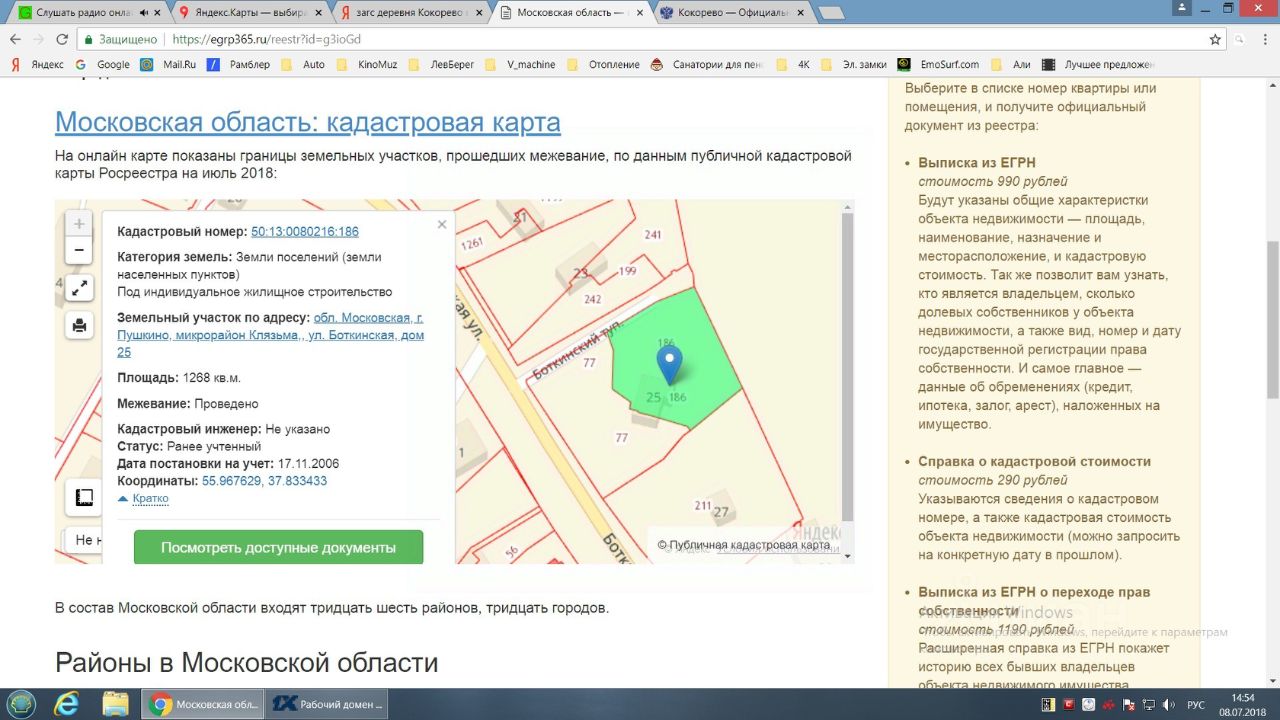Image resolution: width=1280 pixels, height=720 pixels.
Task: Close the parcel info popup
Action: click(x=442, y=225)
